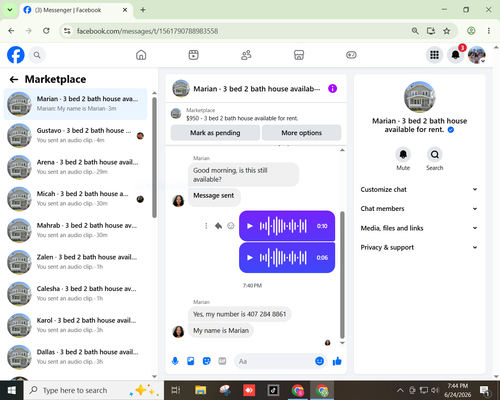Open conversation information purple icon

[332, 88]
